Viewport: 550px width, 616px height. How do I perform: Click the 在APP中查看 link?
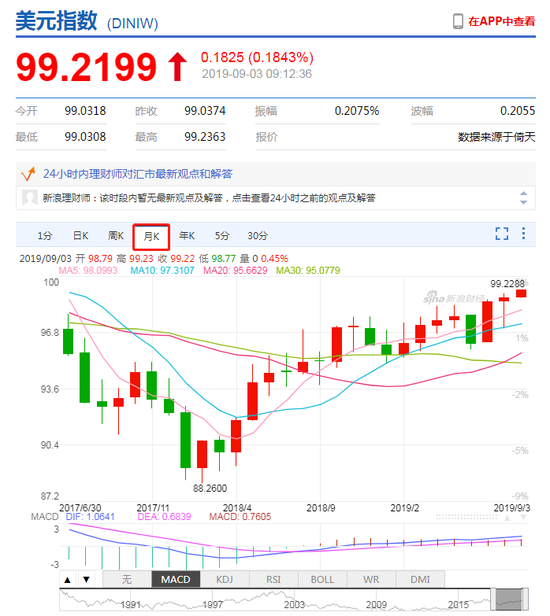(502, 21)
